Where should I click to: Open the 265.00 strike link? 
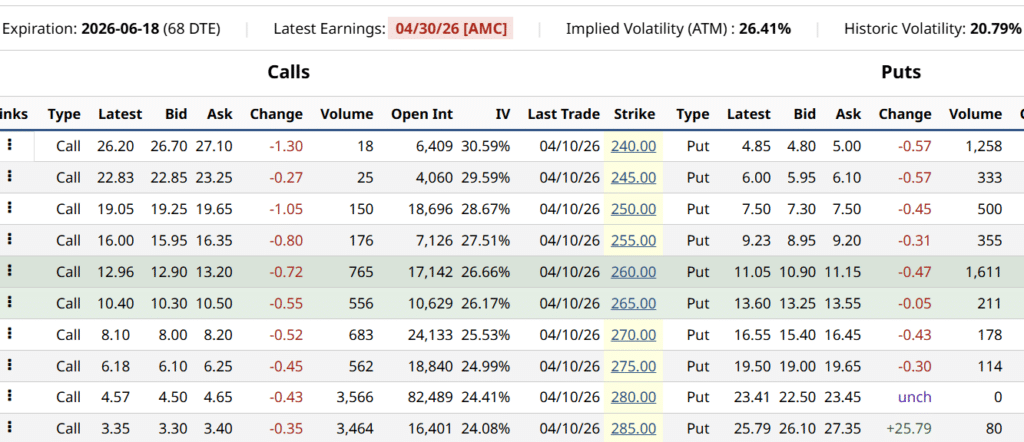(x=633, y=303)
